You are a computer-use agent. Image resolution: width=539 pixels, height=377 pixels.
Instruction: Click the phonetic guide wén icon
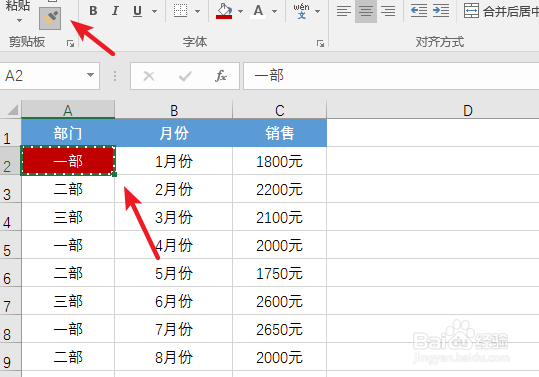[301, 11]
